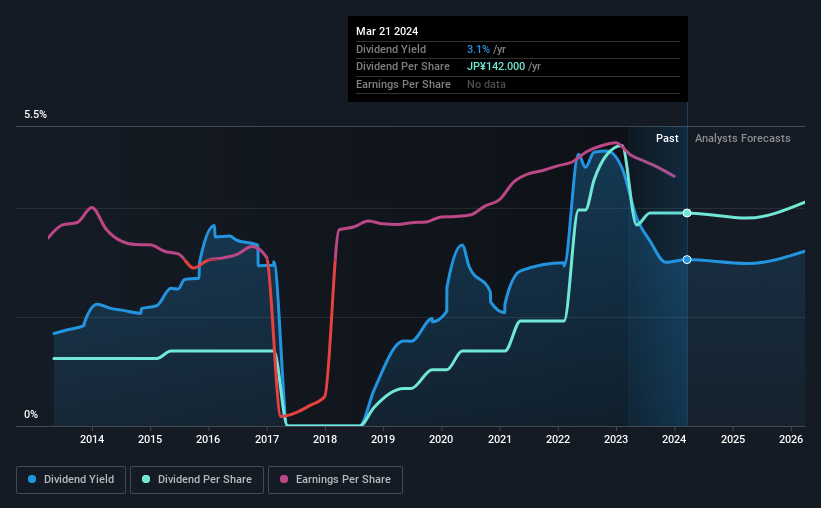Select the 2025 x-axis label
The height and width of the screenshot is (508, 821).
pyautogui.click(x=733, y=439)
